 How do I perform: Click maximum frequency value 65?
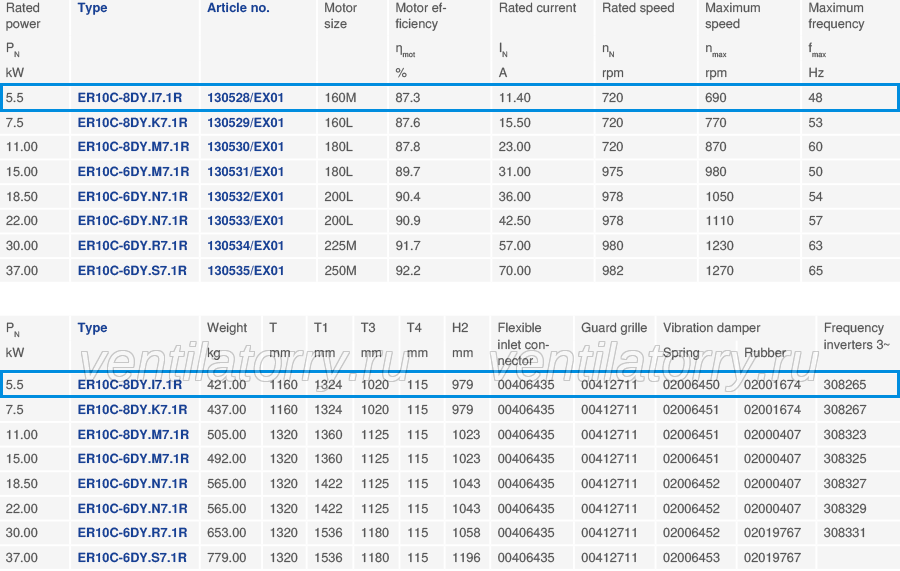click(x=816, y=271)
